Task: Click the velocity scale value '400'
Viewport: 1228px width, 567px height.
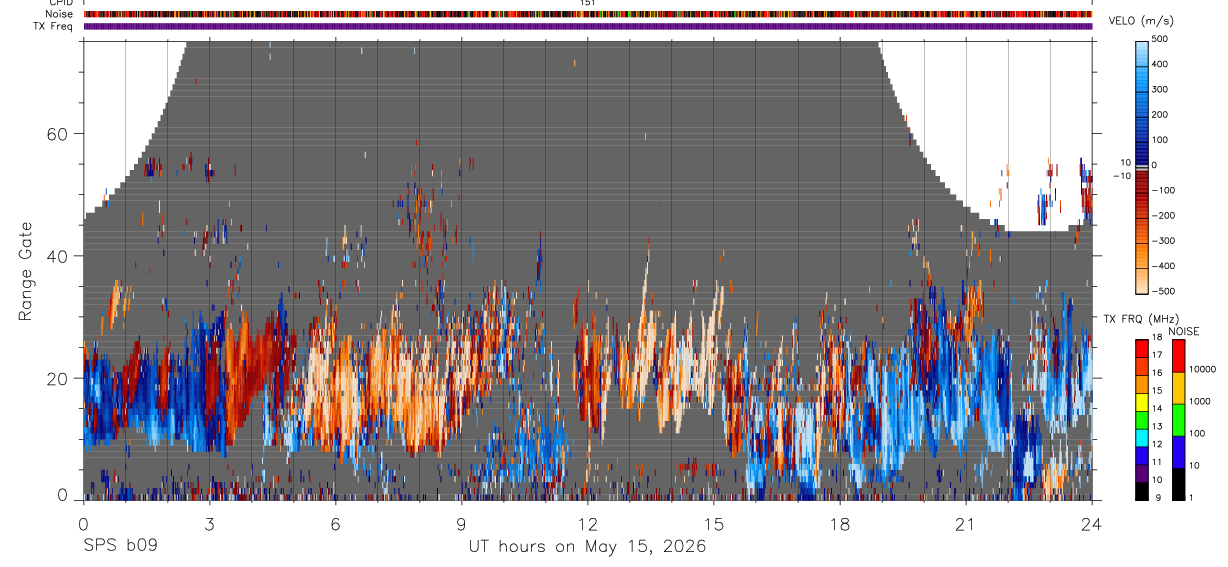Action: click(1160, 64)
